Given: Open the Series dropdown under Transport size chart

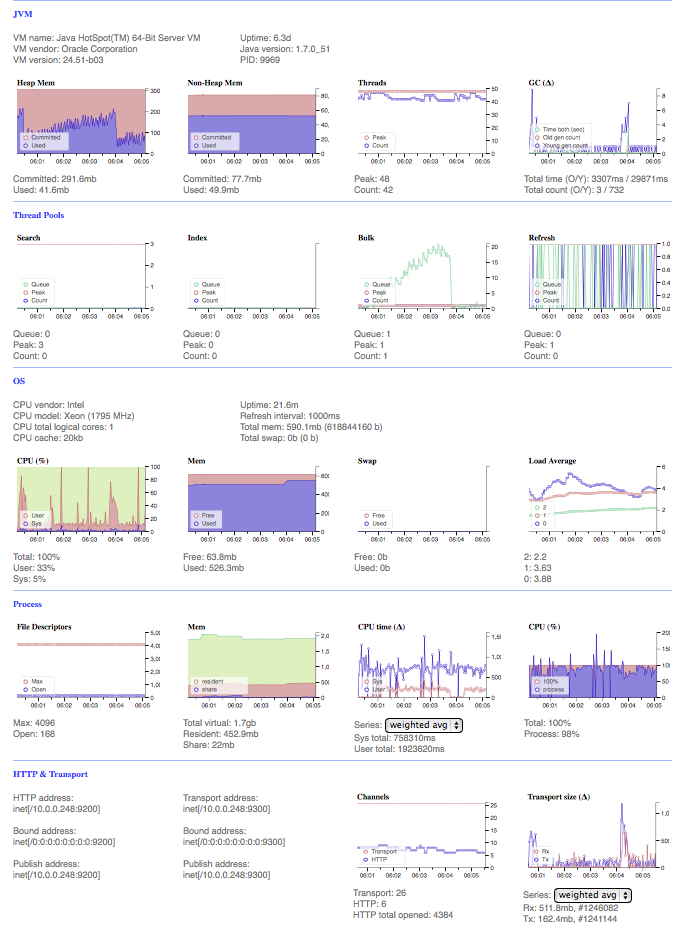Looking at the screenshot, I should pyautogui.click(x=592, y=895).
